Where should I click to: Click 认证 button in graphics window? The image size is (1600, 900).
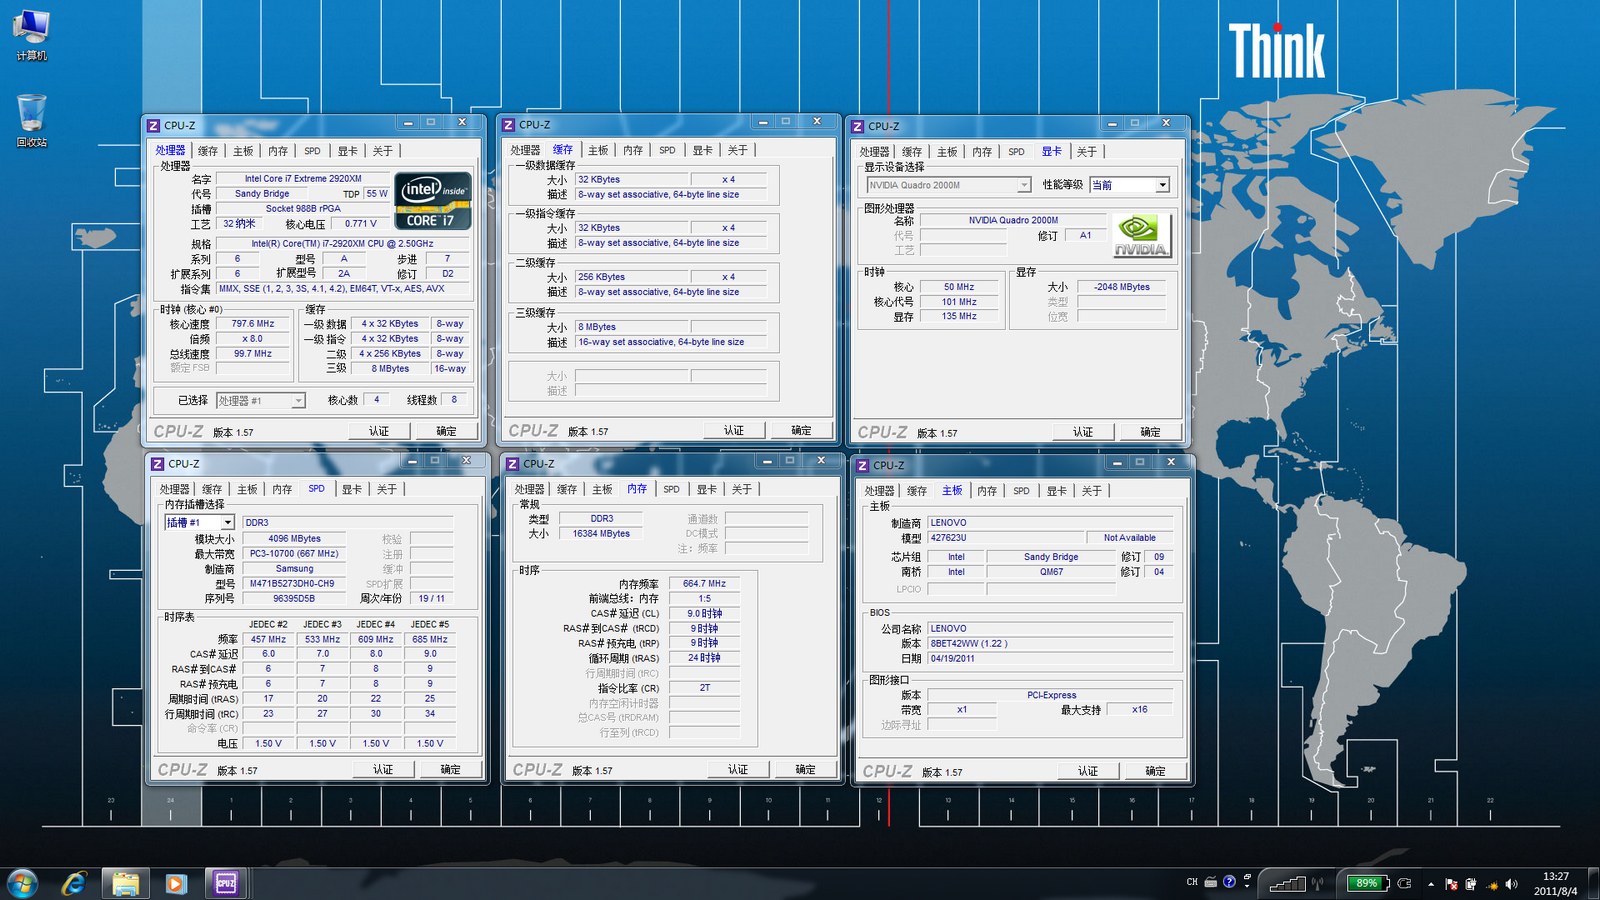(x=1083, y=432)
